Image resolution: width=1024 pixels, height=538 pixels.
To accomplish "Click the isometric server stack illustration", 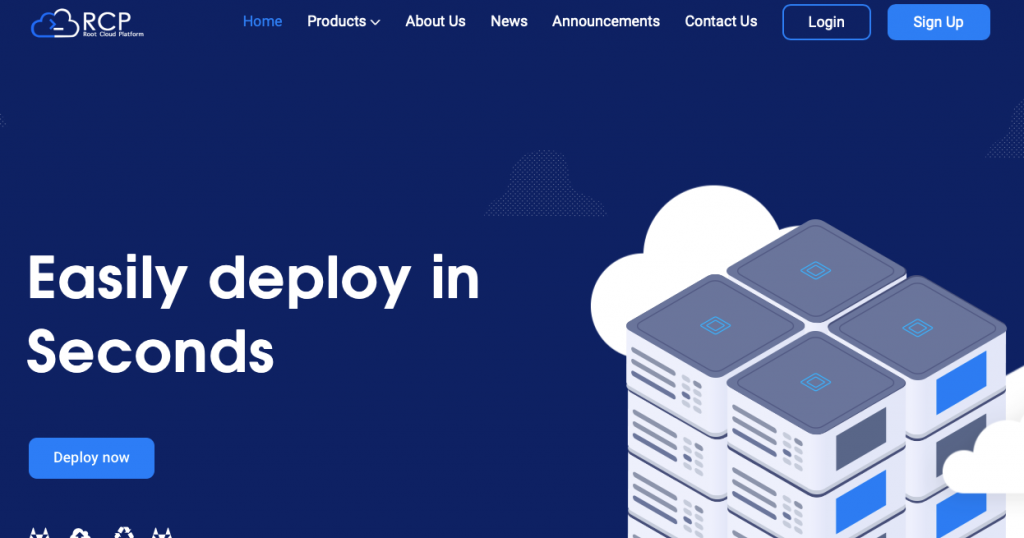I will coord(816,379).
